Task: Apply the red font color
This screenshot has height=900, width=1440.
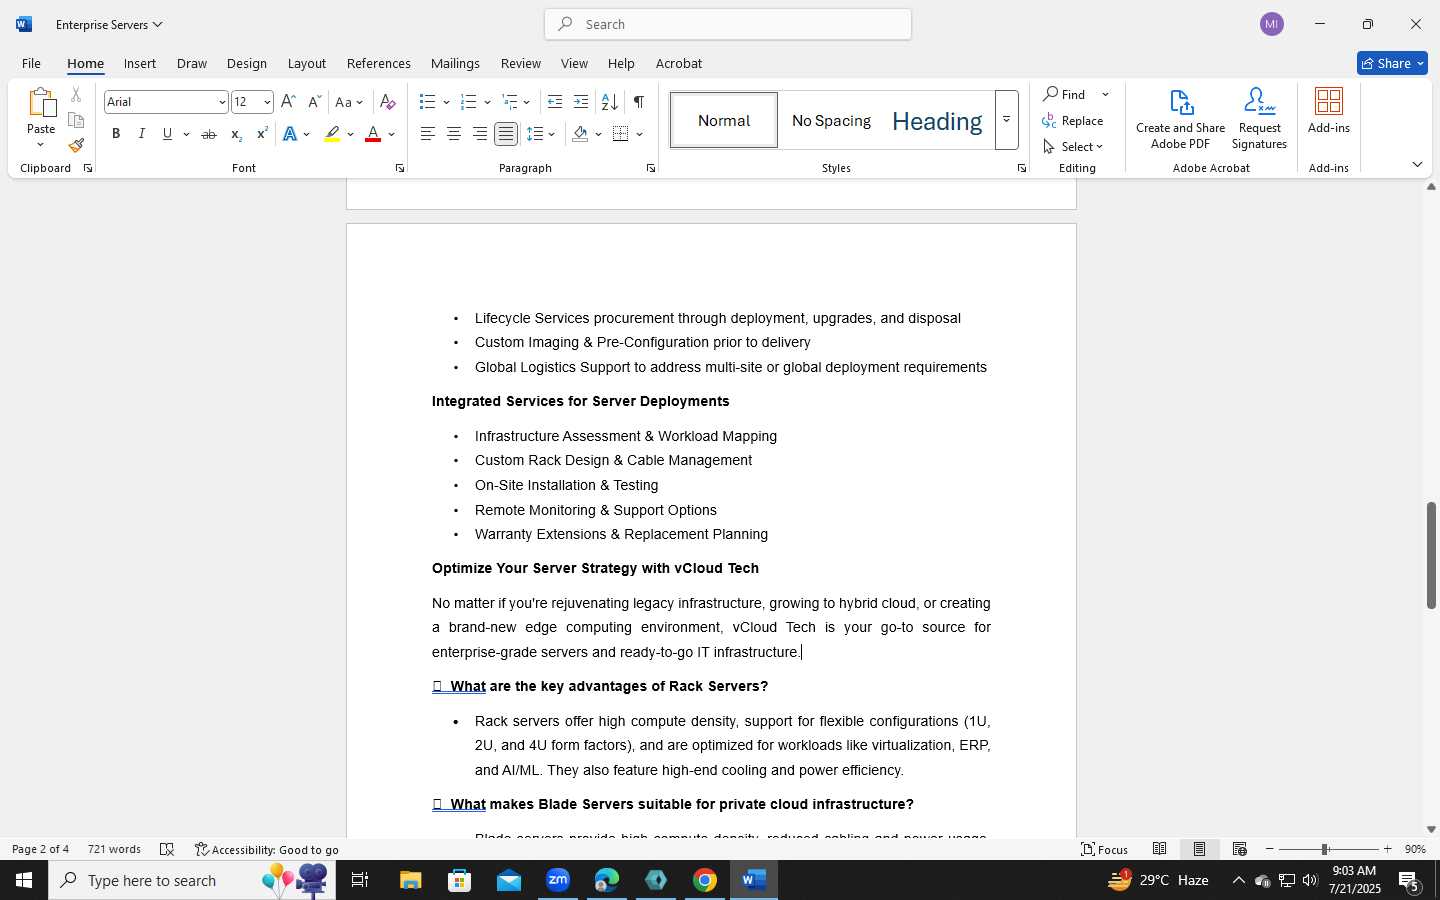Action: 373,134
